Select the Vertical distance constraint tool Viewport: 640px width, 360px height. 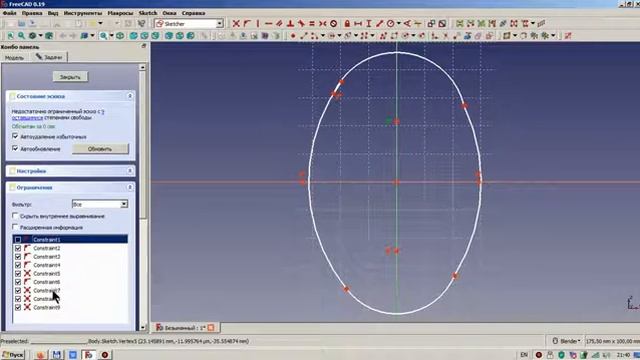(369, 24)
